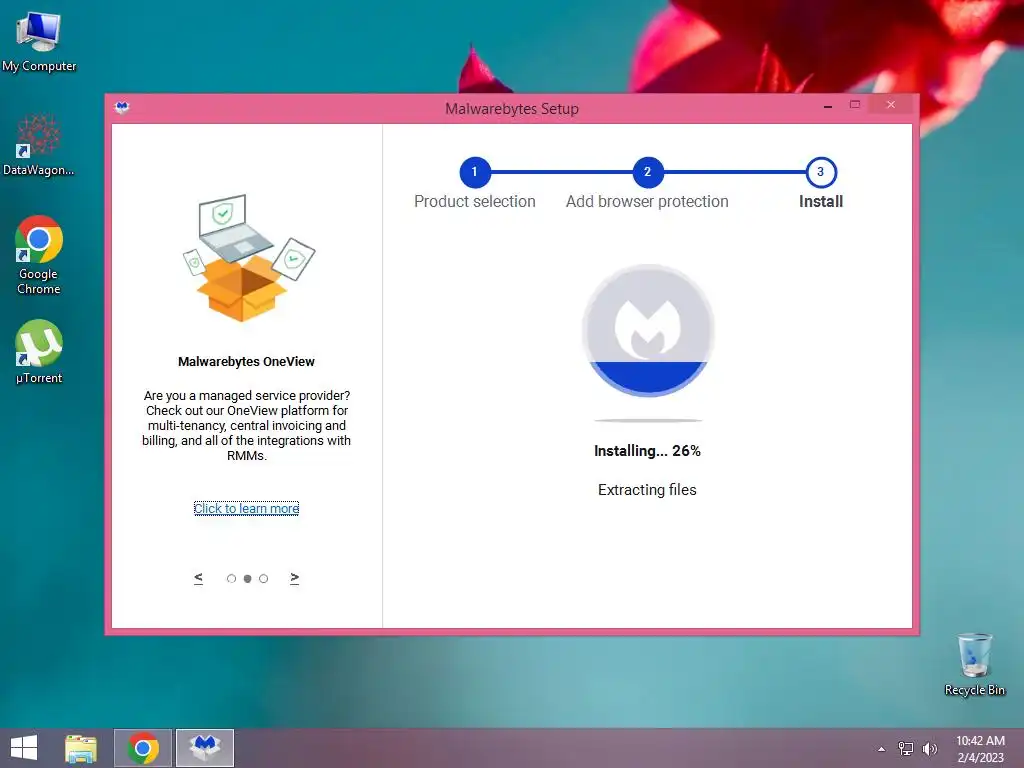1024x768 pixels.
Task: Open File Explorer from the taskbar
Action: (x=81, y=748)
